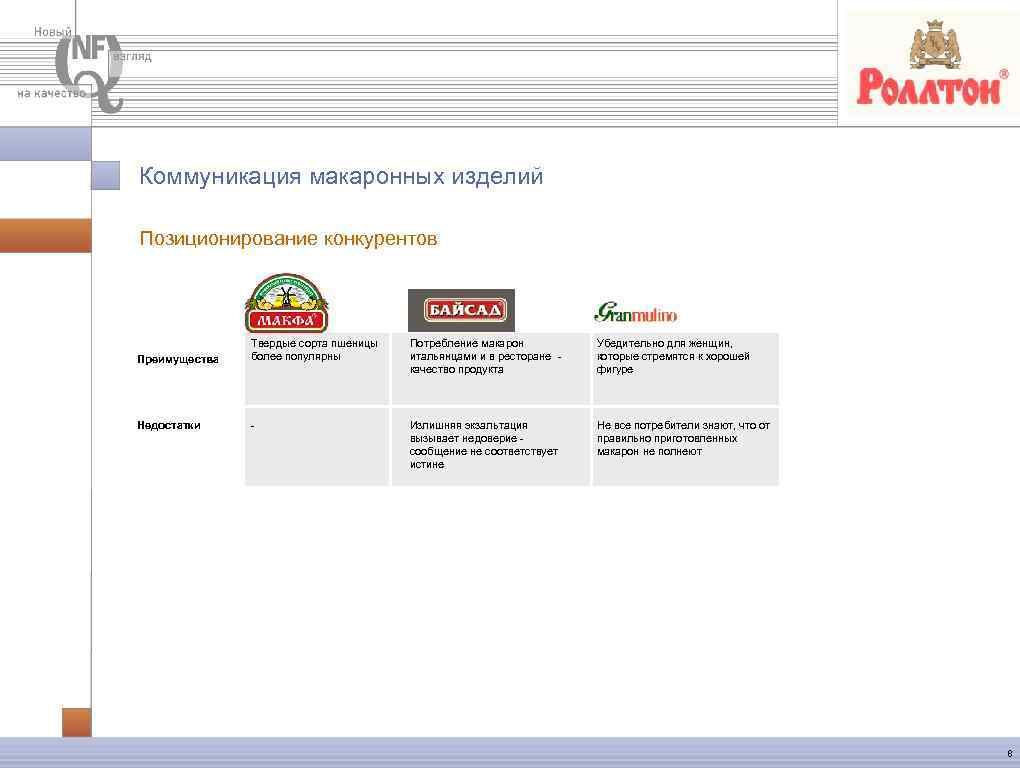Click cell 'Потребление макарон итальянцами и в ресторане'

(490, 369)
